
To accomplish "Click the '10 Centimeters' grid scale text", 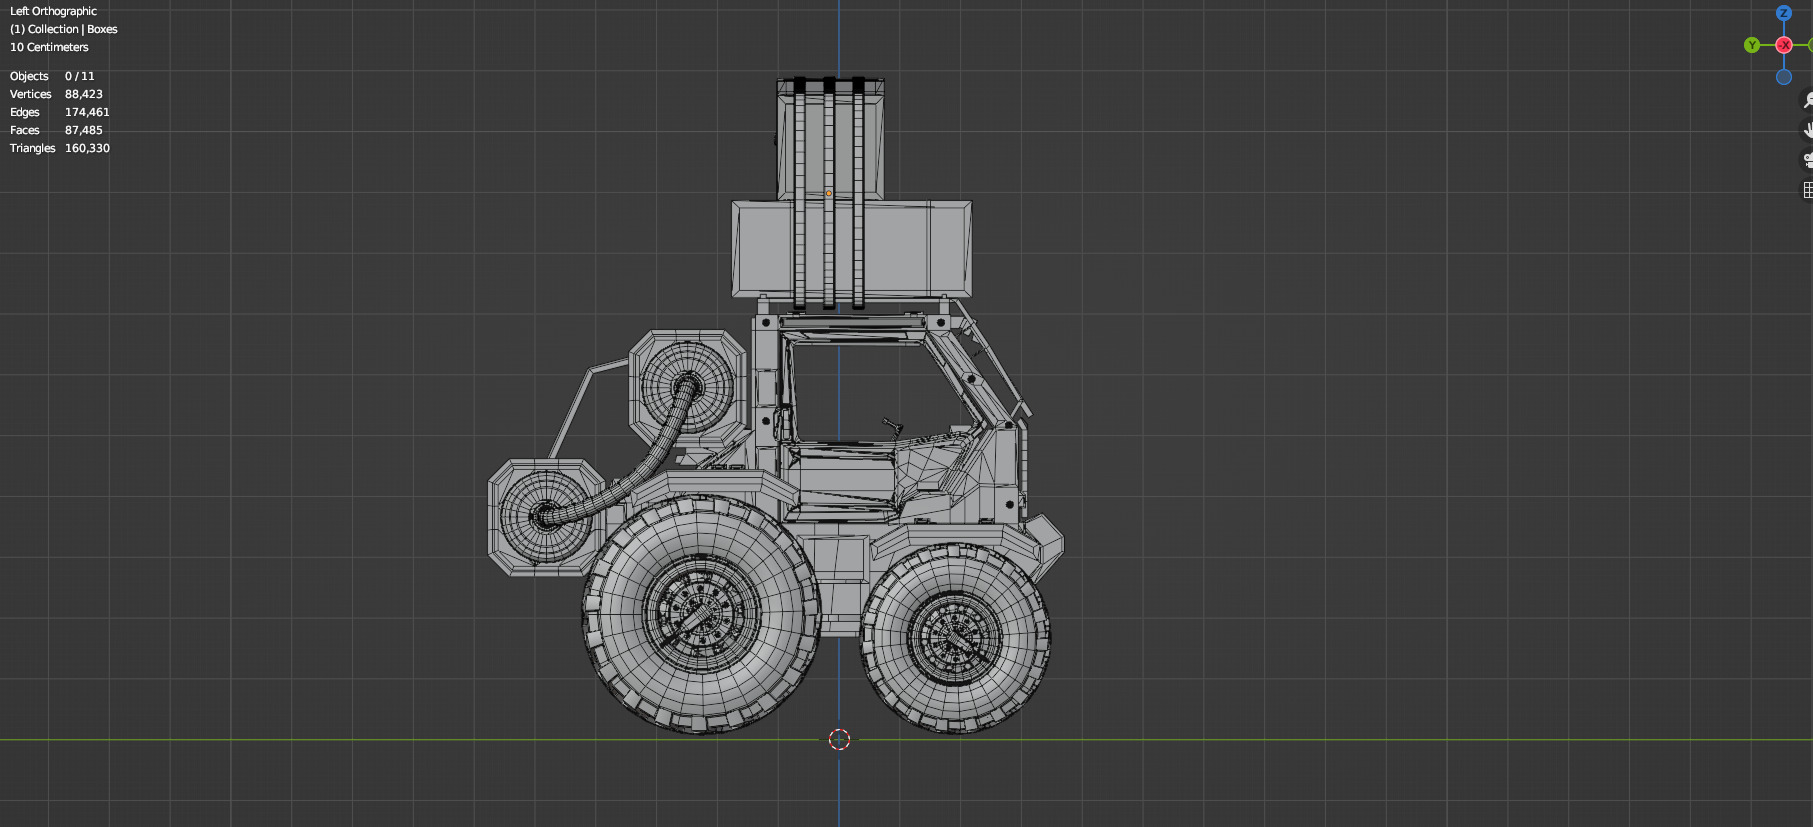I will click(x=49, y=47).
